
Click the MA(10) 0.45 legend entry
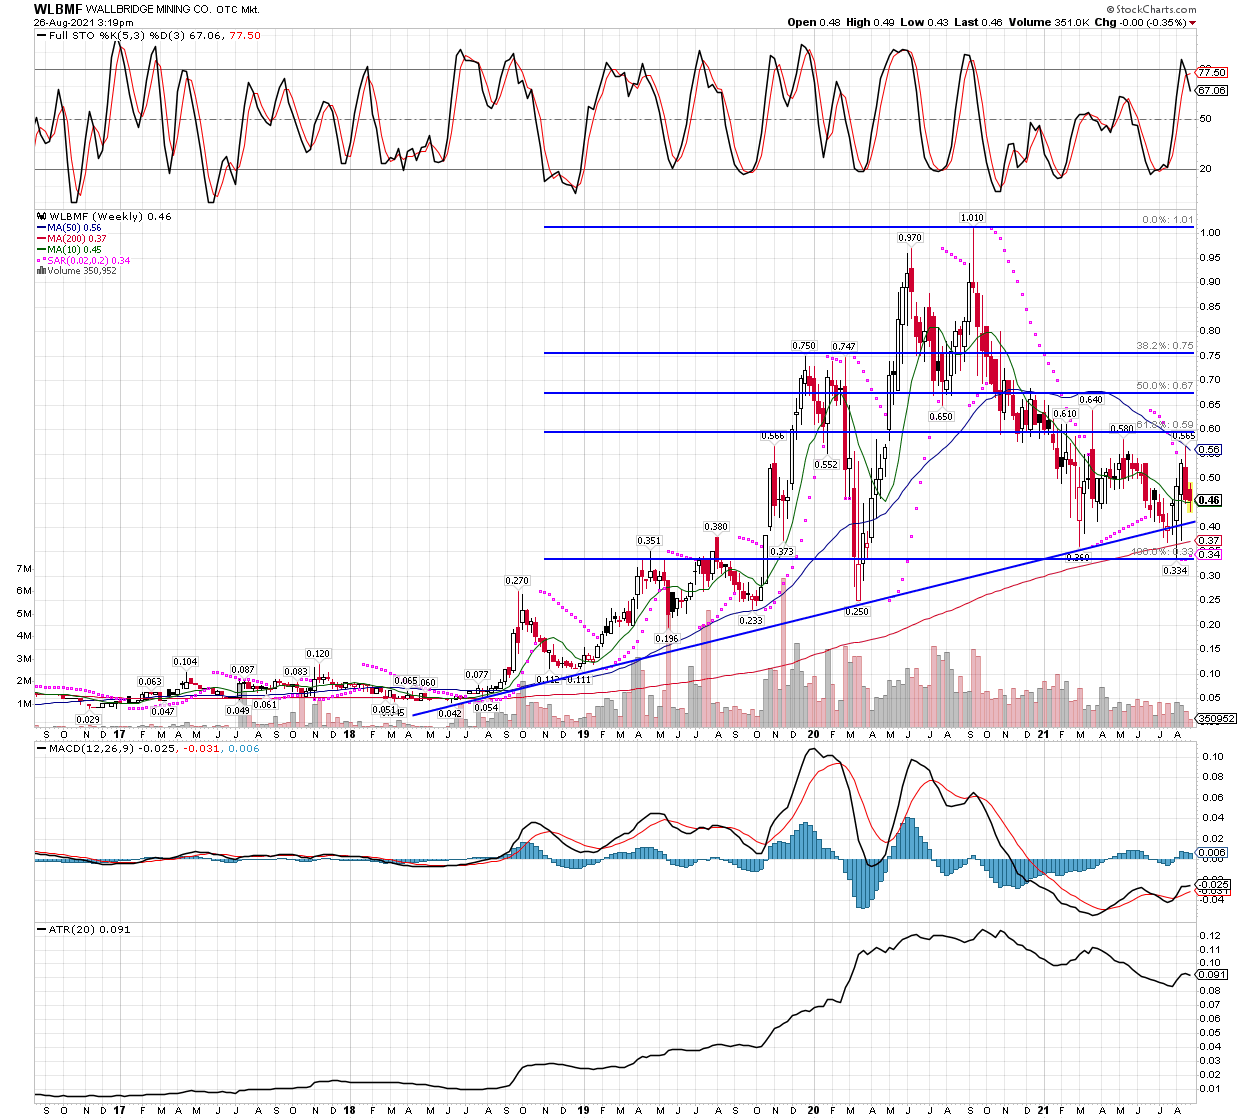(74, 249)
